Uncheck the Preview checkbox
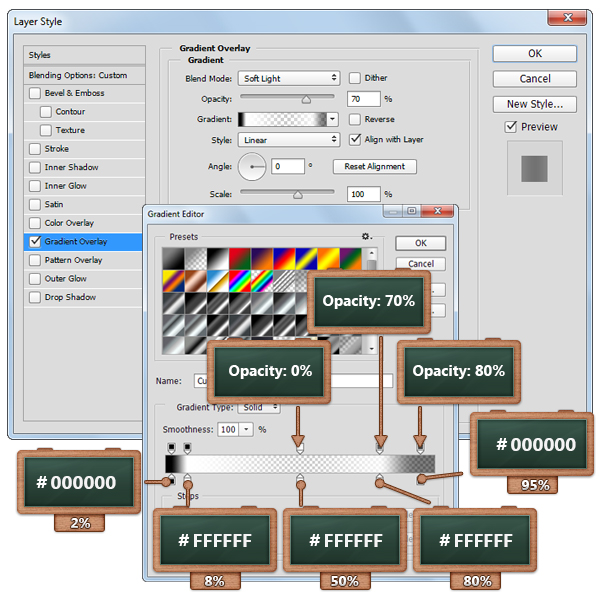Screen dimensions: 600x600 [x=511, y=127]
